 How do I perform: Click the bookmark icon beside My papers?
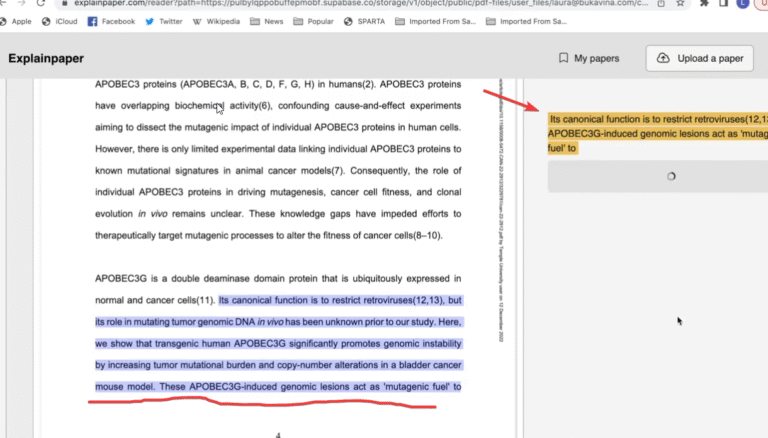563,59
